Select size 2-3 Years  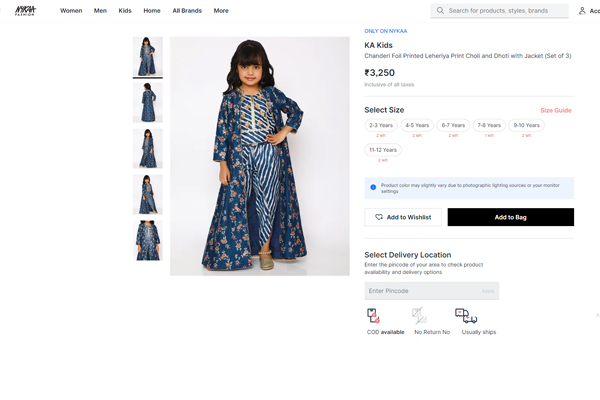tap(381, 125)
